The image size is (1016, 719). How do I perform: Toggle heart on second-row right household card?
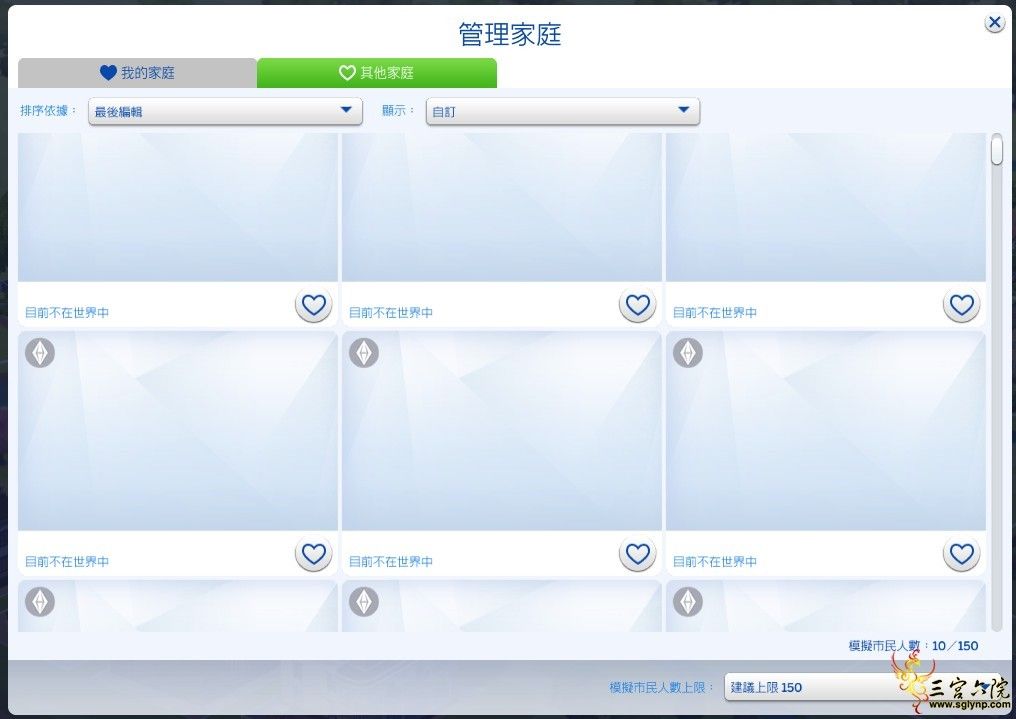point(962,554)
